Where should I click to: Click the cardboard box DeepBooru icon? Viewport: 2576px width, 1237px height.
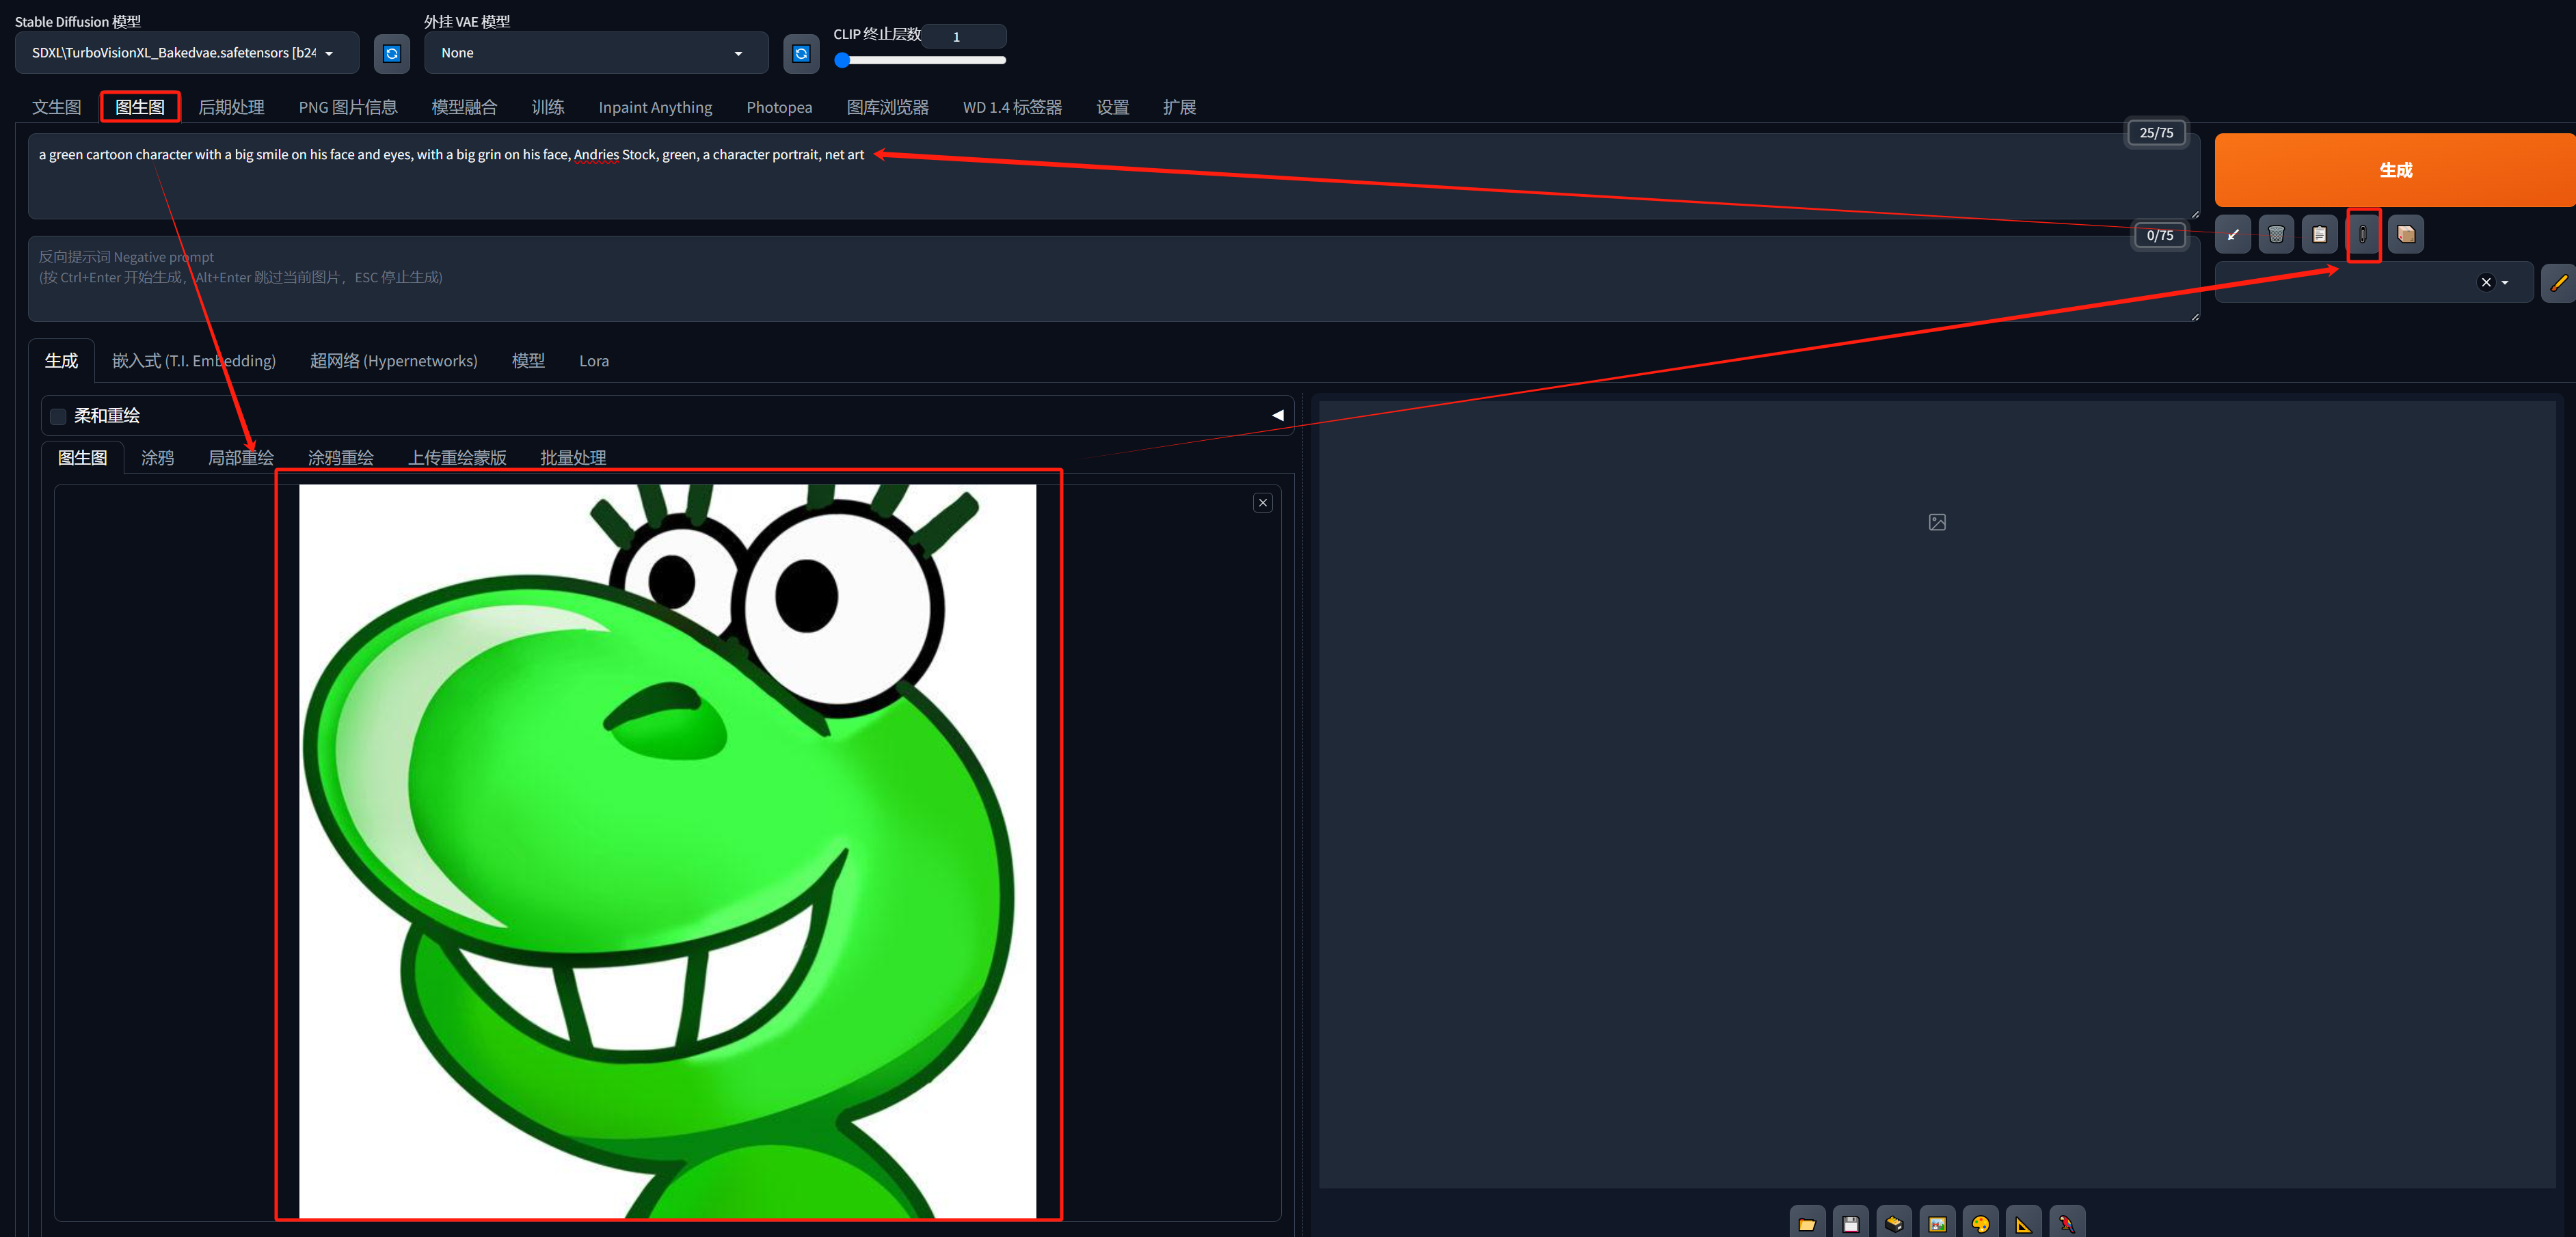2405,235
